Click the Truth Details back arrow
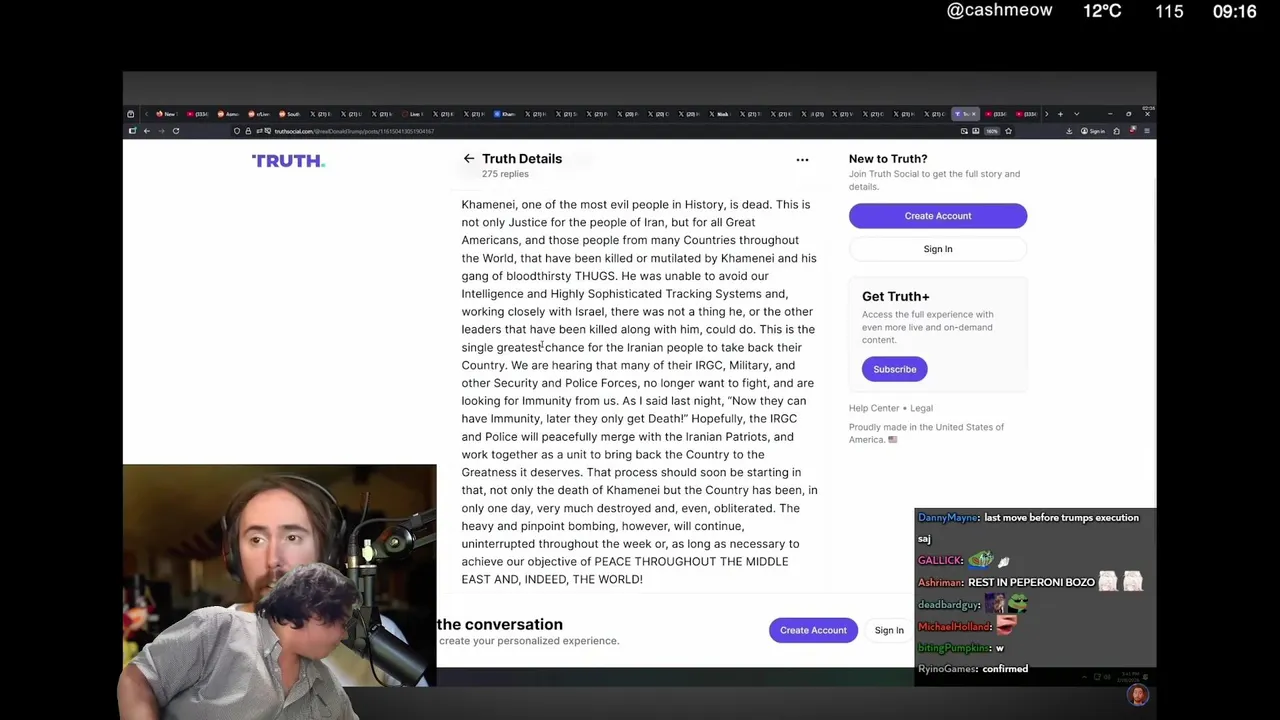1280x720 pixels. point(469,158)
